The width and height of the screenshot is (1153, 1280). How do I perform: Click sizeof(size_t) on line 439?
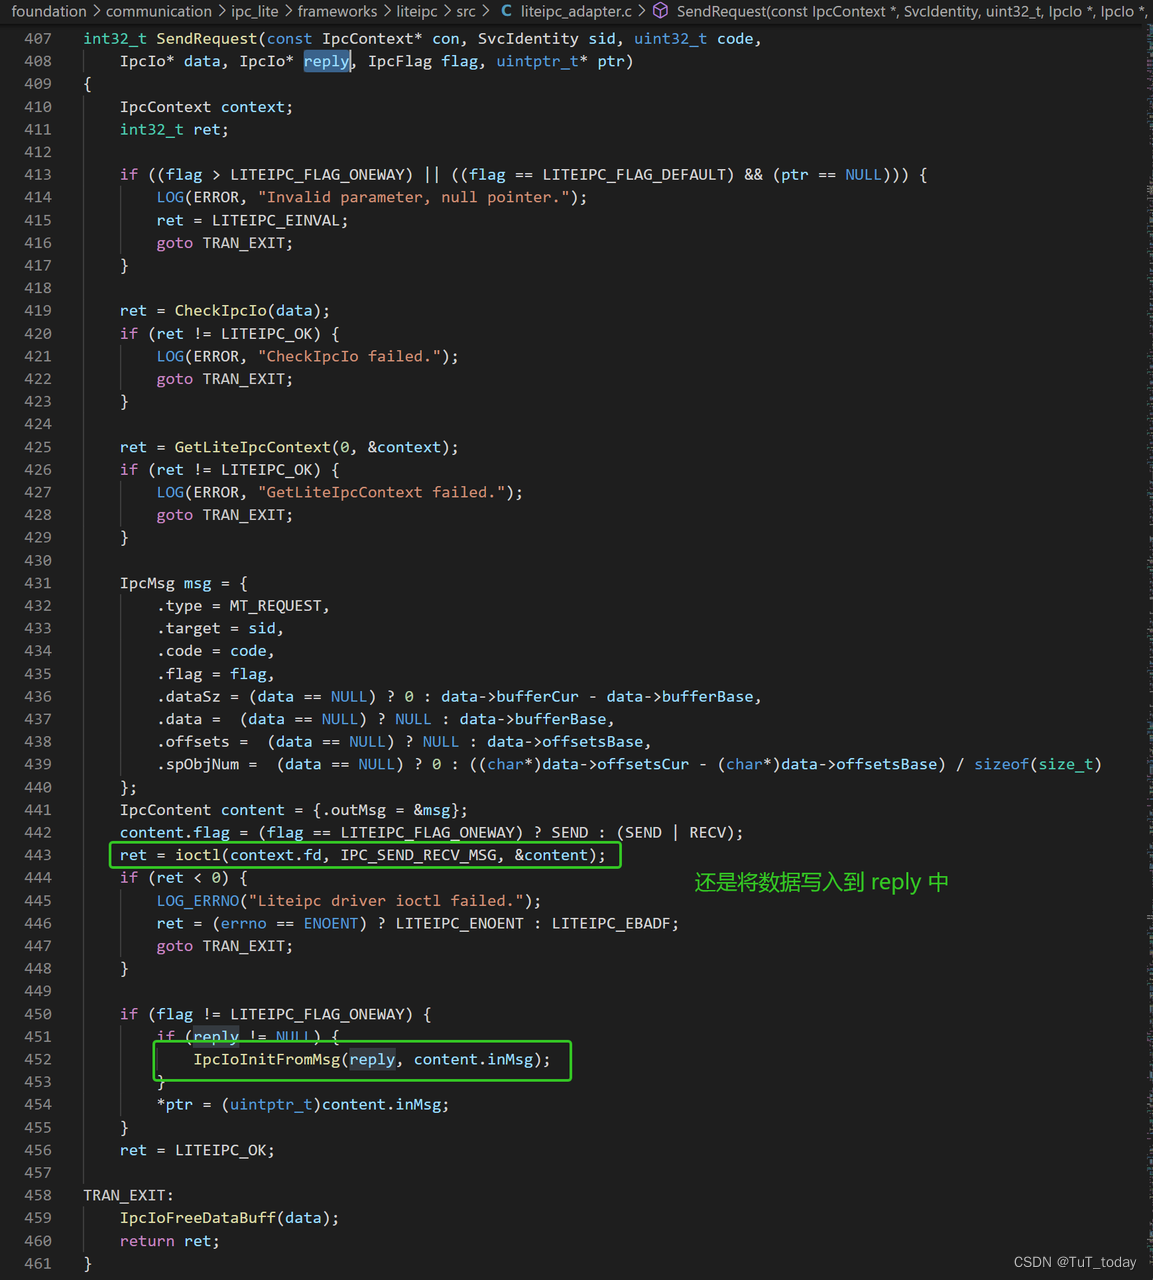point(1038,764)
